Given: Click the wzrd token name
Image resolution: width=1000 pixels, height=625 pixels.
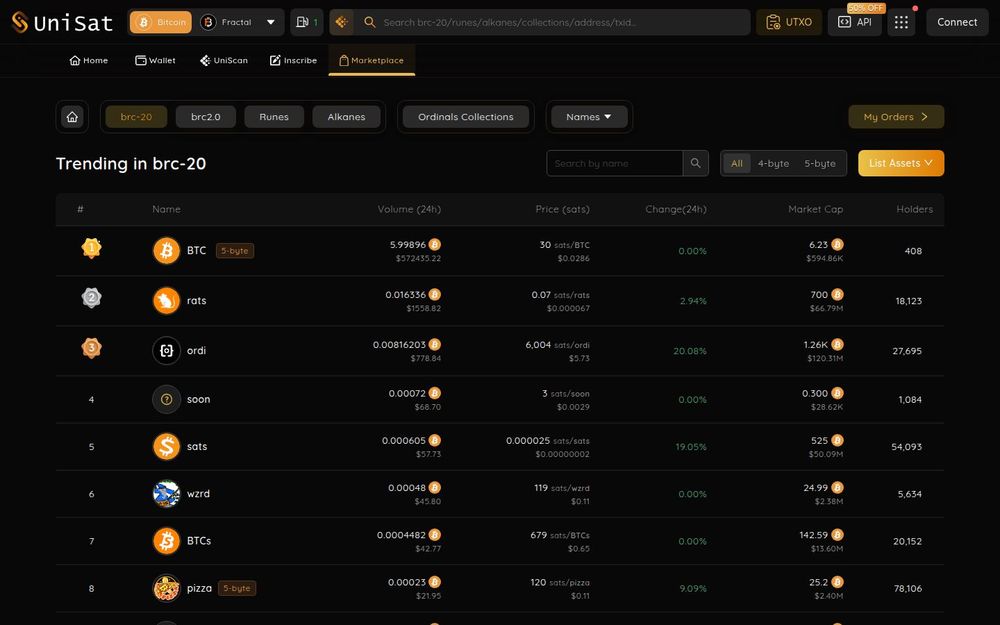Looking at the screenshot, I should (198, 494).
